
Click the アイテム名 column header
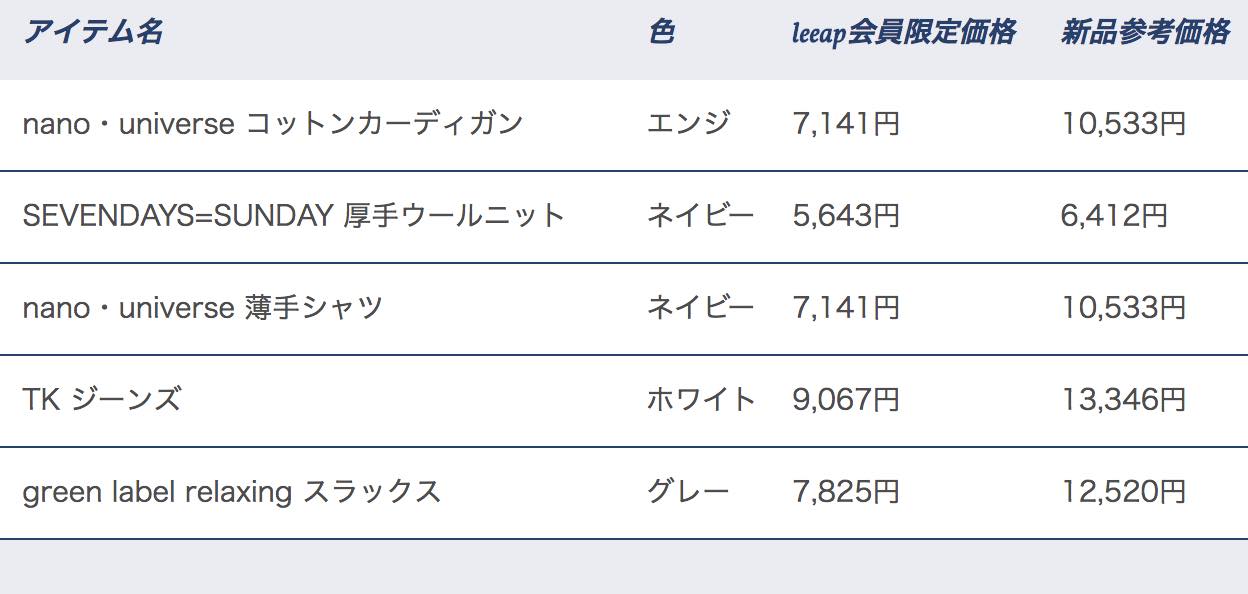click(93, 32)
